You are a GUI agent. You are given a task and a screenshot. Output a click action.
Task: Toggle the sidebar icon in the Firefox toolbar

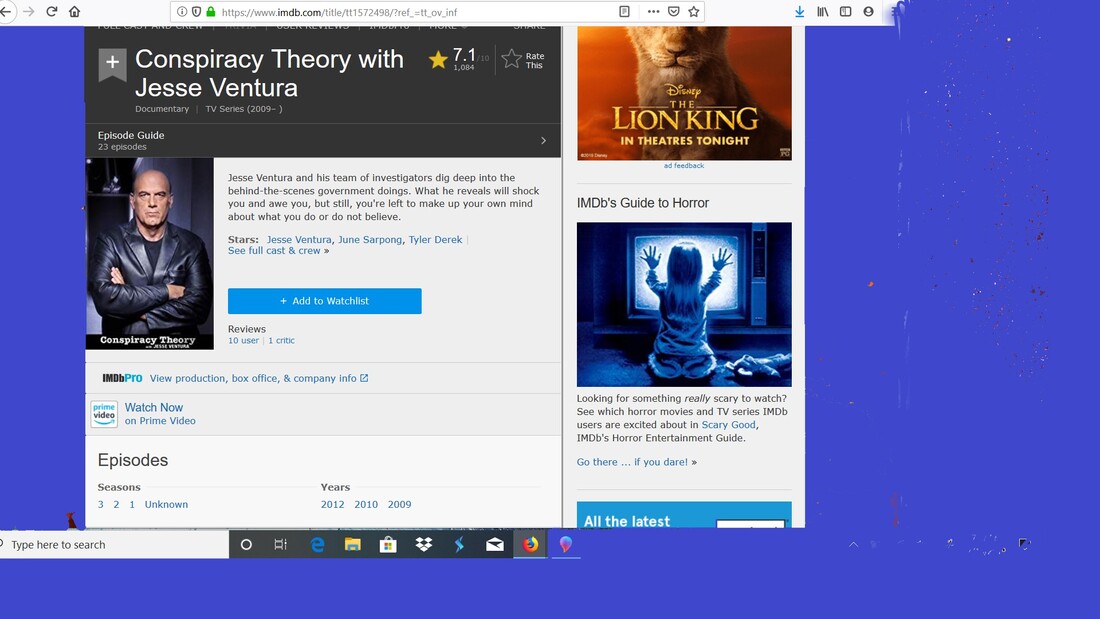[845, 12]
